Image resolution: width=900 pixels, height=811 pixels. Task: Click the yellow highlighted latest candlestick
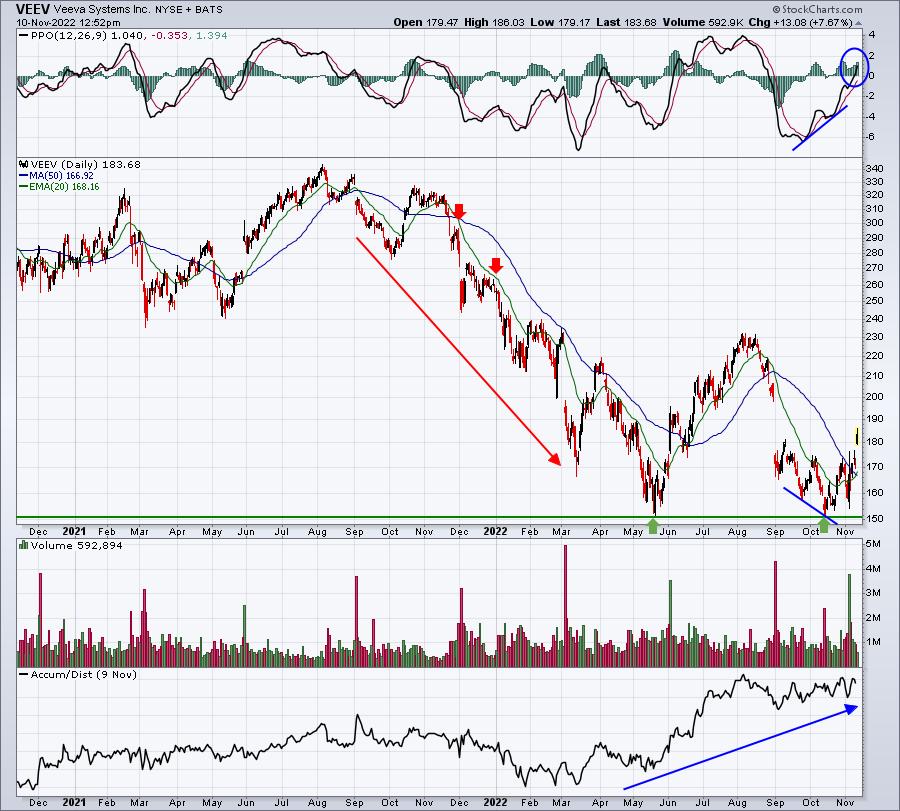point(857,436)
